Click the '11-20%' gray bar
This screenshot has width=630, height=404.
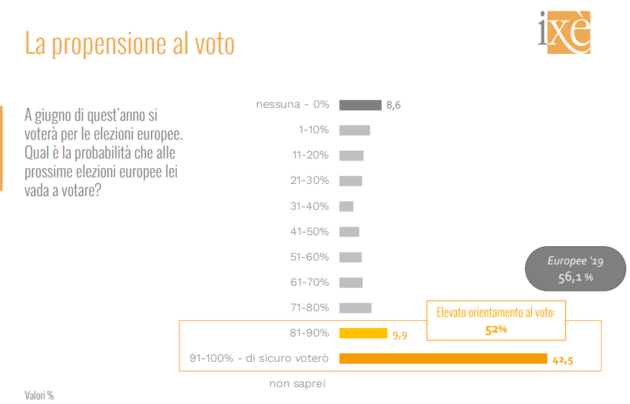click(x=351, y=155)
